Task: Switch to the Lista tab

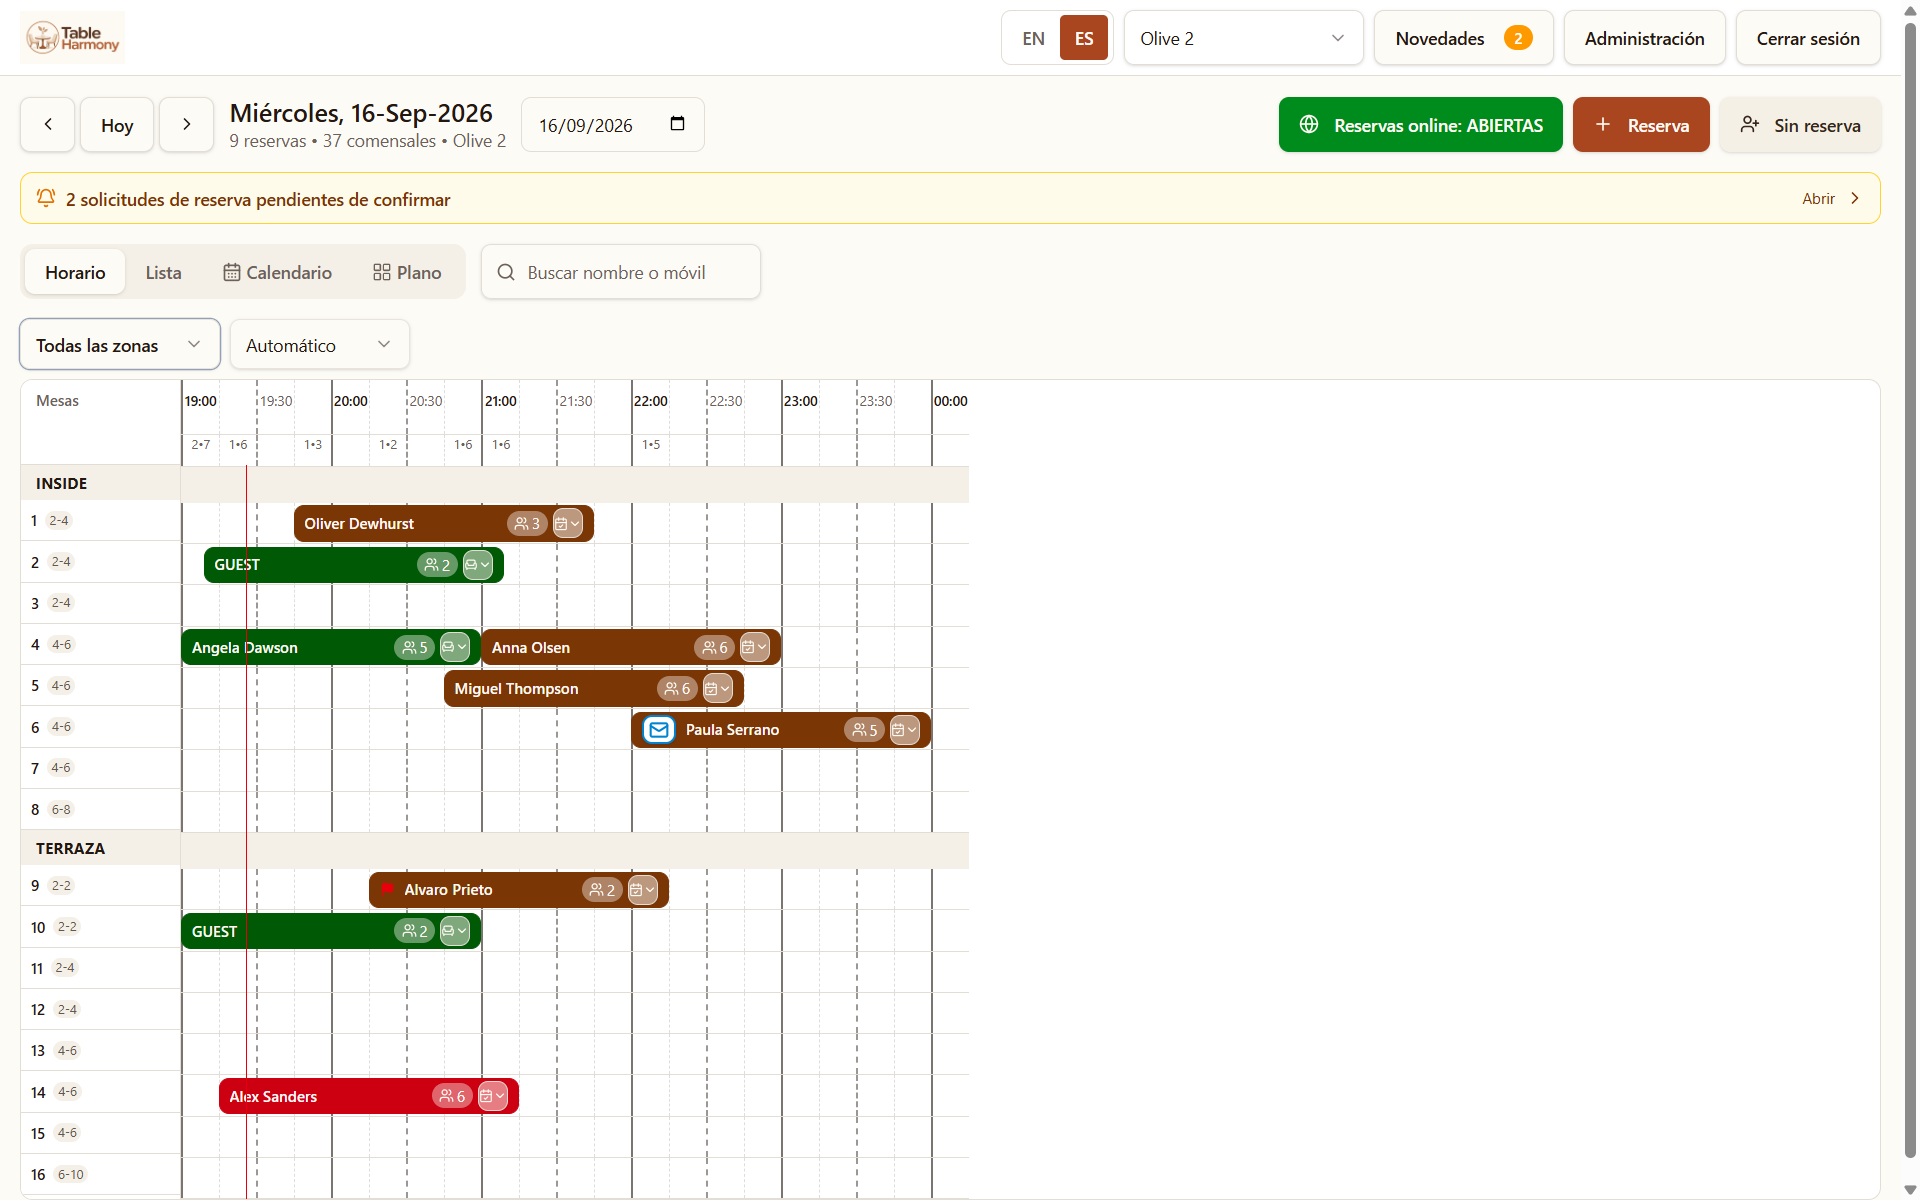Action: click(x=163, y=272)
